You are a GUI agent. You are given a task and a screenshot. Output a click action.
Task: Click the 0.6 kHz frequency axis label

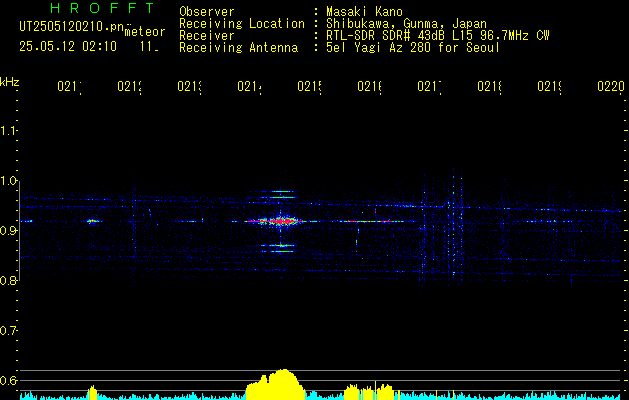(8, 380)
